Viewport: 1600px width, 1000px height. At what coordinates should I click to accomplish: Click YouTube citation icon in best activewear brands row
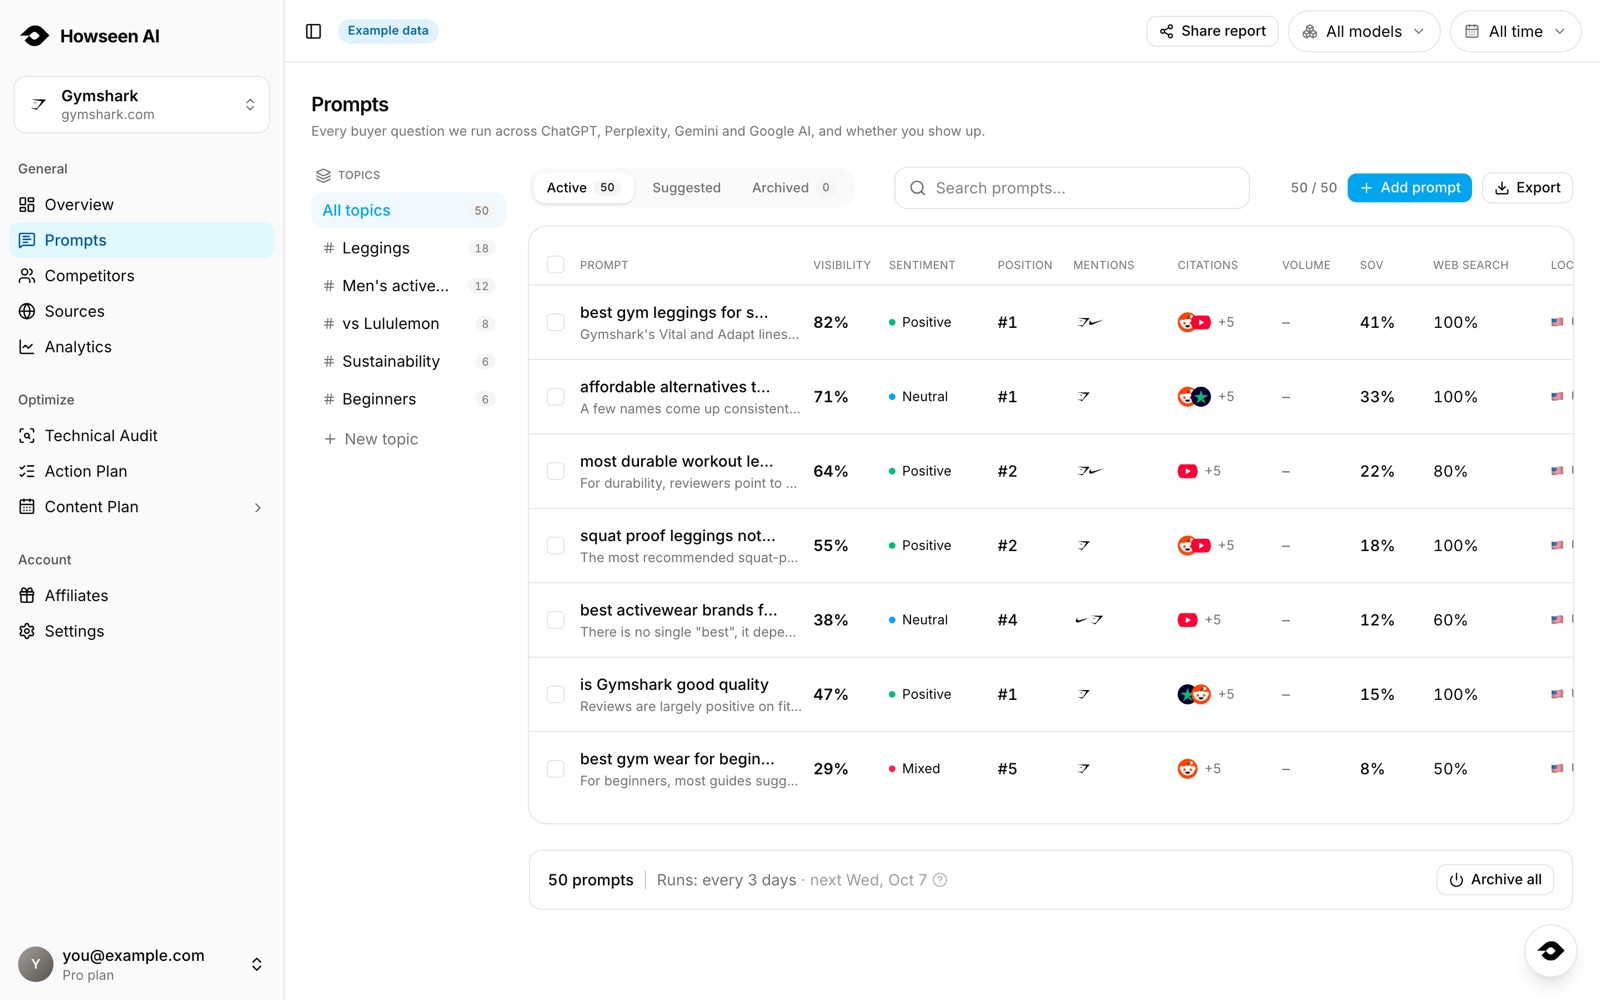[x=1187, y=620]
